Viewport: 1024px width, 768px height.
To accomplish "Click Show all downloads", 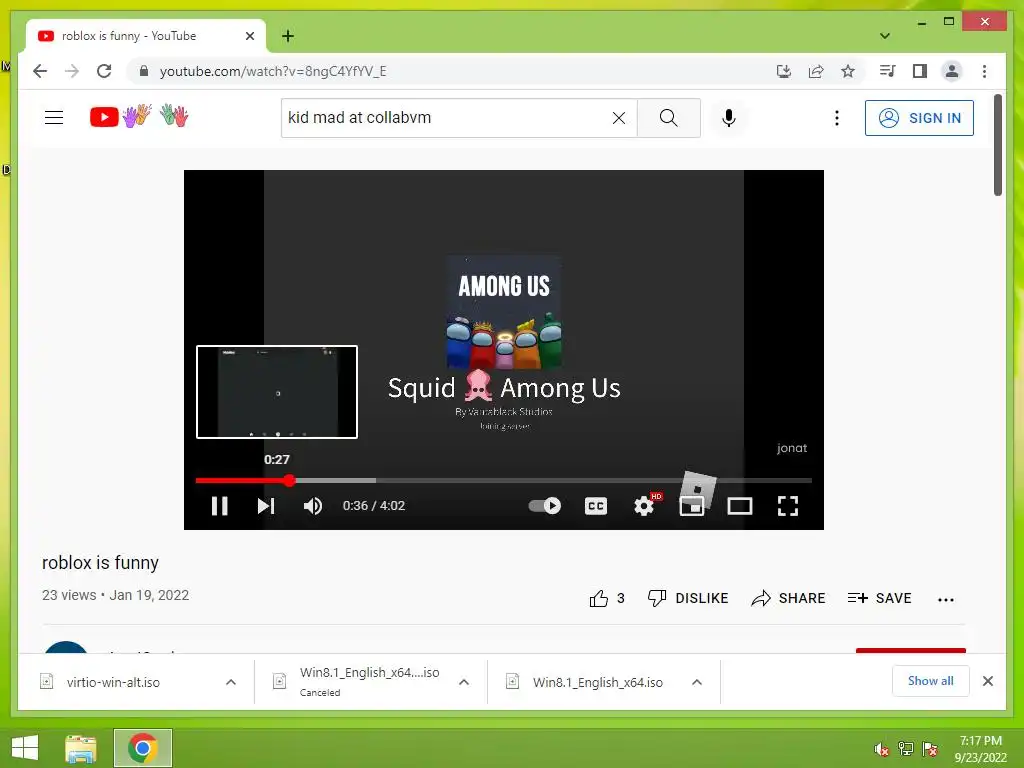I will pyautogui.click(x=930, y=681).
